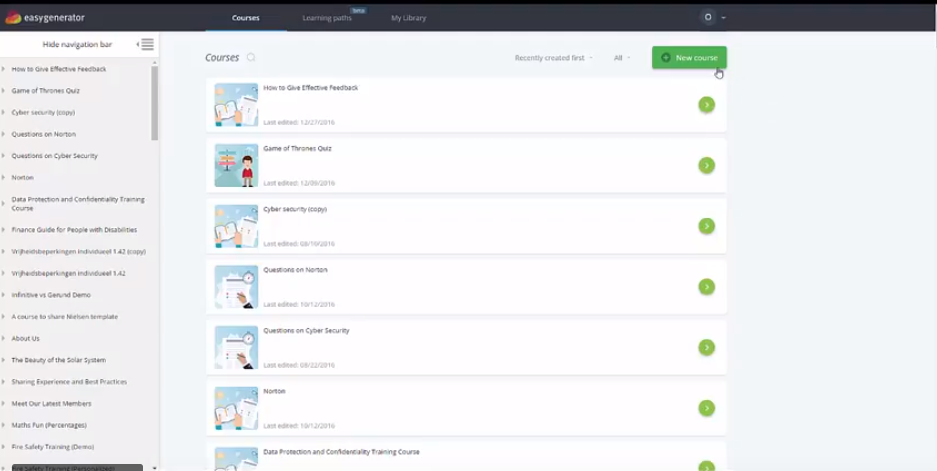Click thumbnail of Game of Thrones Quiz
This screenshot has height=471, width=937.
point(236,166)
